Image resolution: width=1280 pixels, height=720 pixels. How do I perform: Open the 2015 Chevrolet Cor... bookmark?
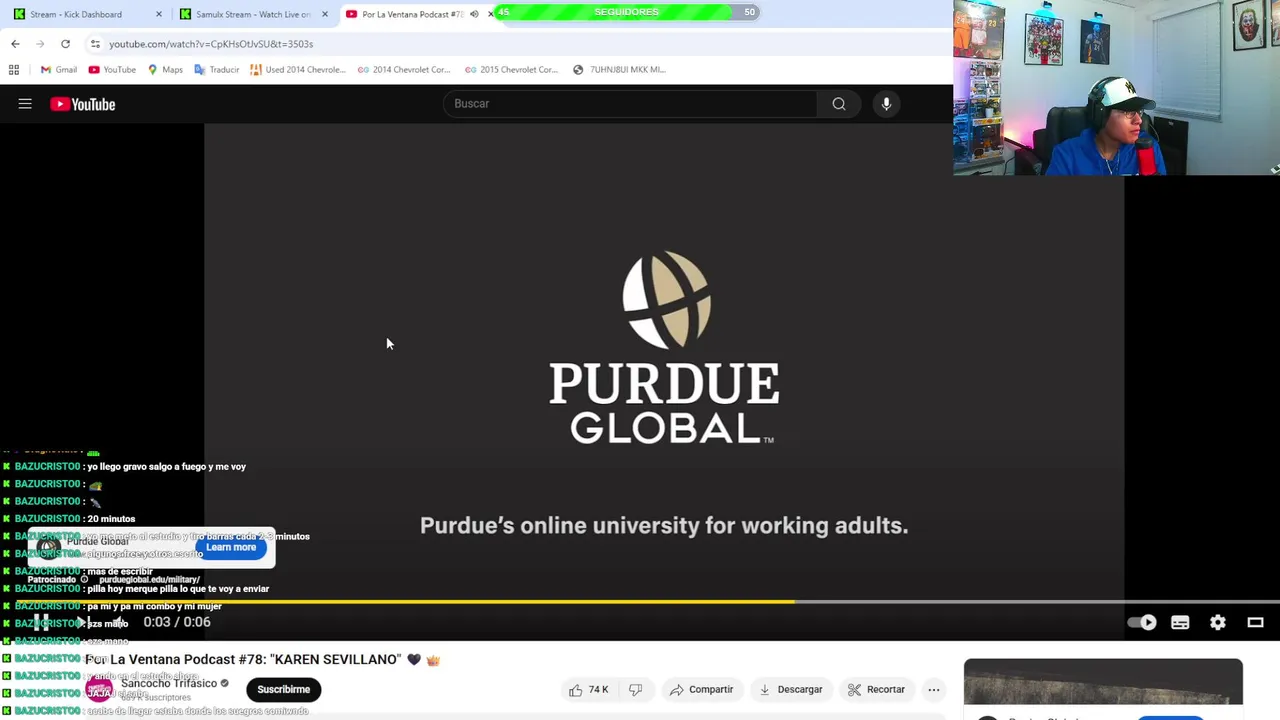coord(510,70)
